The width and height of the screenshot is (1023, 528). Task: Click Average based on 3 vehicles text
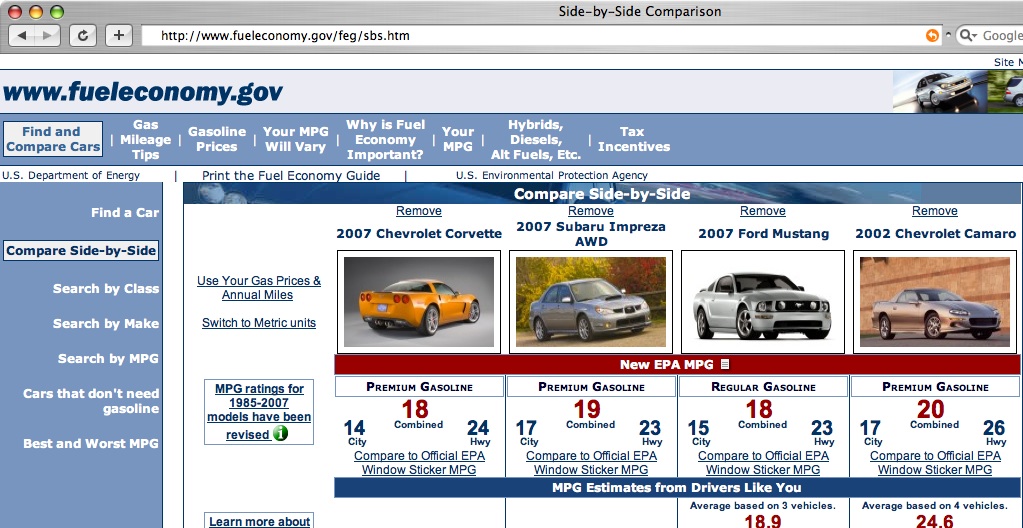pos(763,506)
